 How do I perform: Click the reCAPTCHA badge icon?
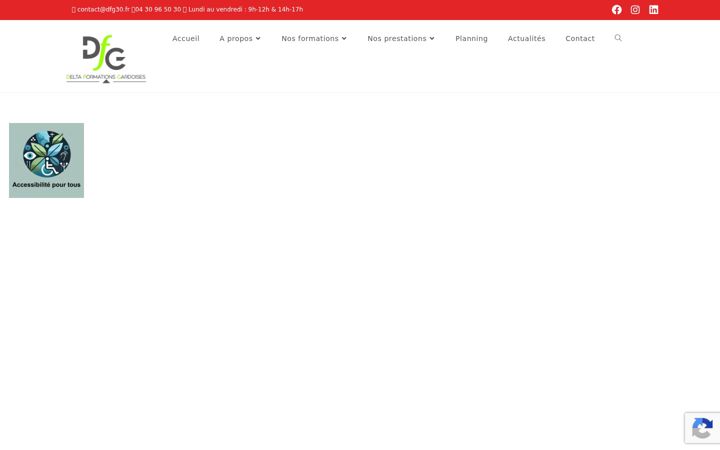(702, 428)
